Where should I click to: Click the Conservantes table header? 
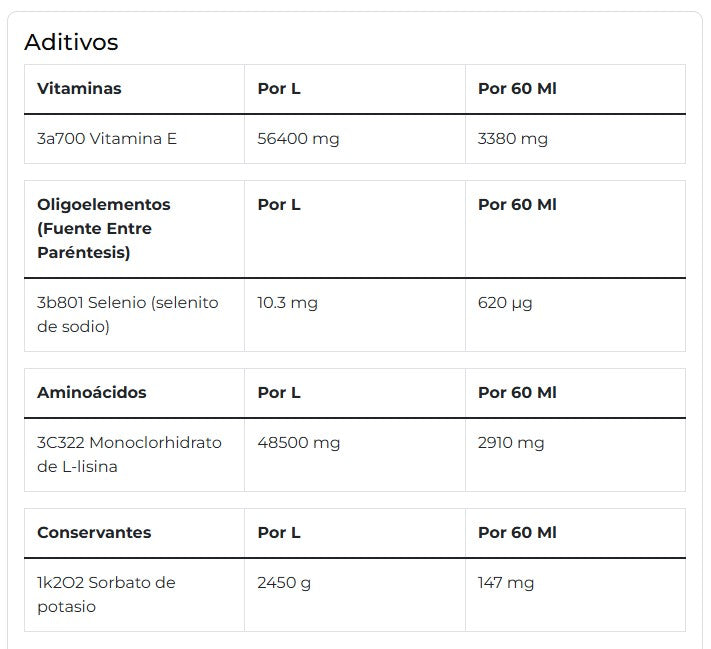point(94,532)
